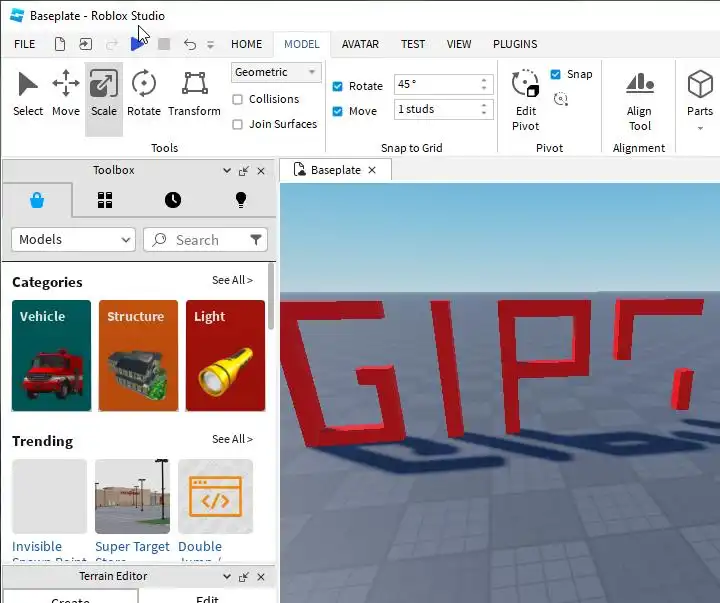Enable the Join Surfaces checkbox
This screenshot has height=603, width=720.
pos(237,124)
